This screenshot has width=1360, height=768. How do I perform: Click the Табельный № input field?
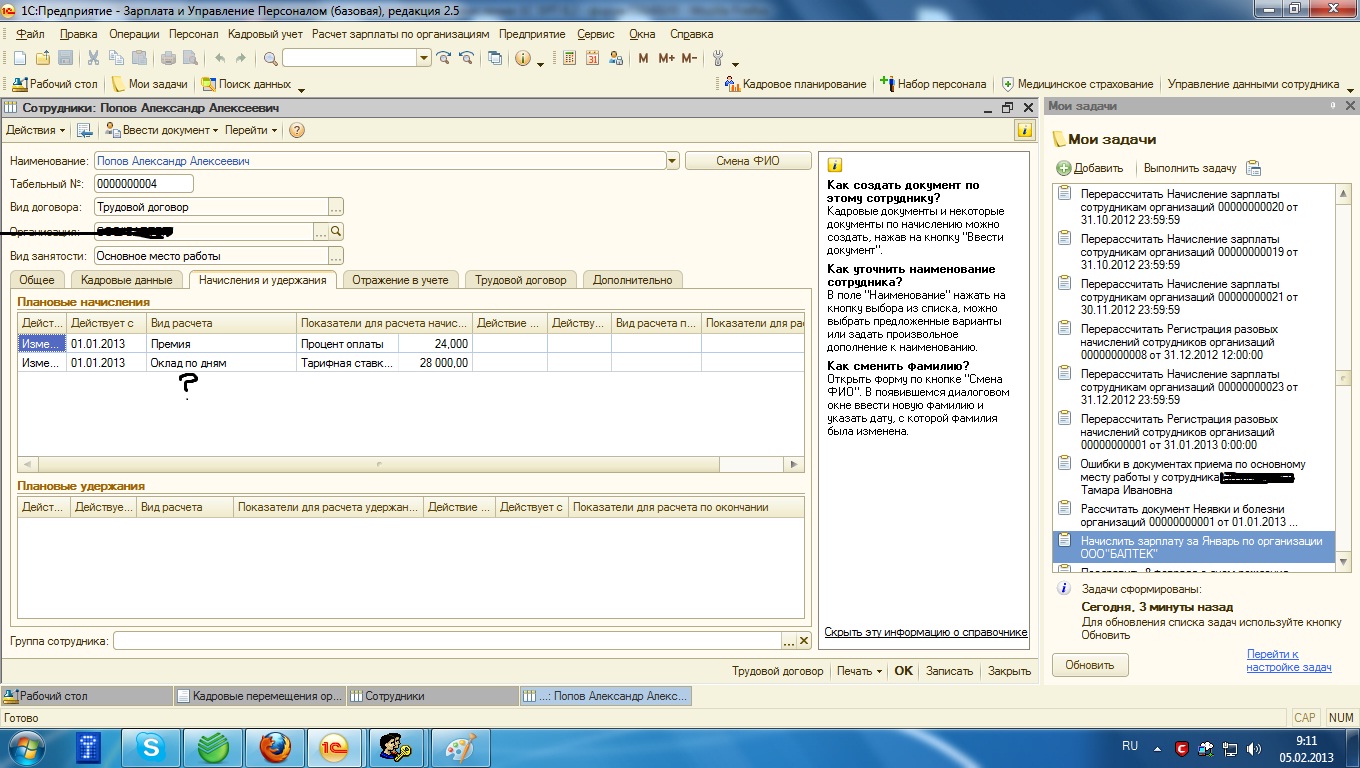point(143,184)
